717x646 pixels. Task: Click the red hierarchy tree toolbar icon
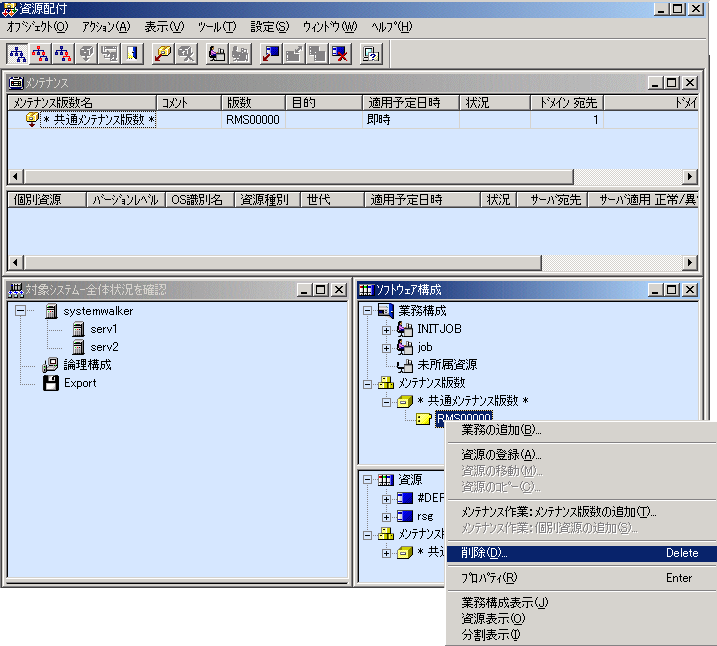[x=41, y=54]
